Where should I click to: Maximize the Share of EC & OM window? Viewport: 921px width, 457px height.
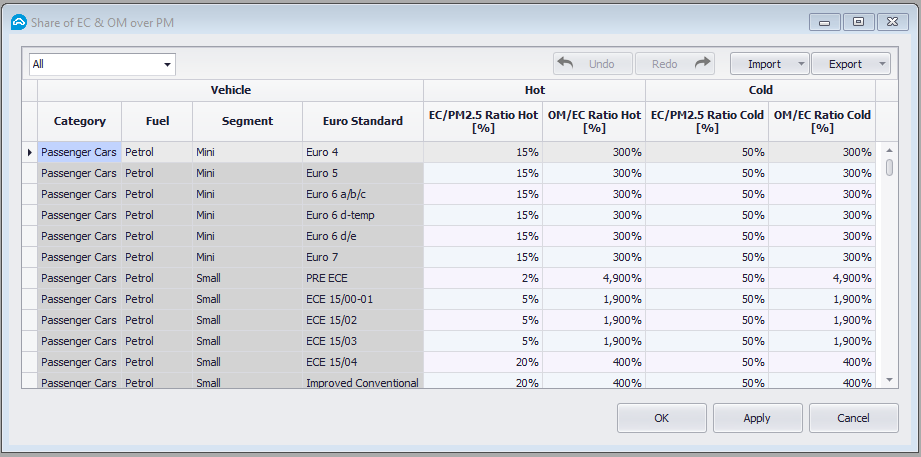pos(858,21)
